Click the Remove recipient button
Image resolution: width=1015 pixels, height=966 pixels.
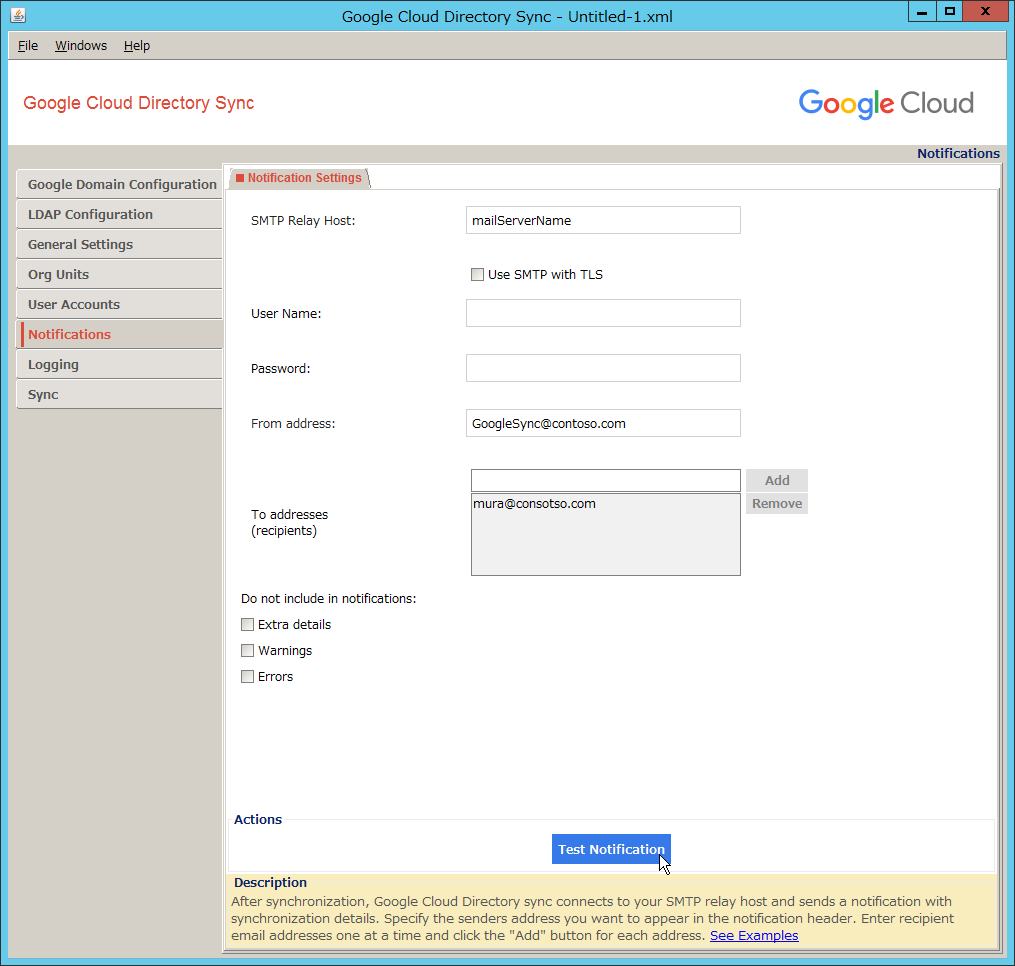(x=777, y=504)
